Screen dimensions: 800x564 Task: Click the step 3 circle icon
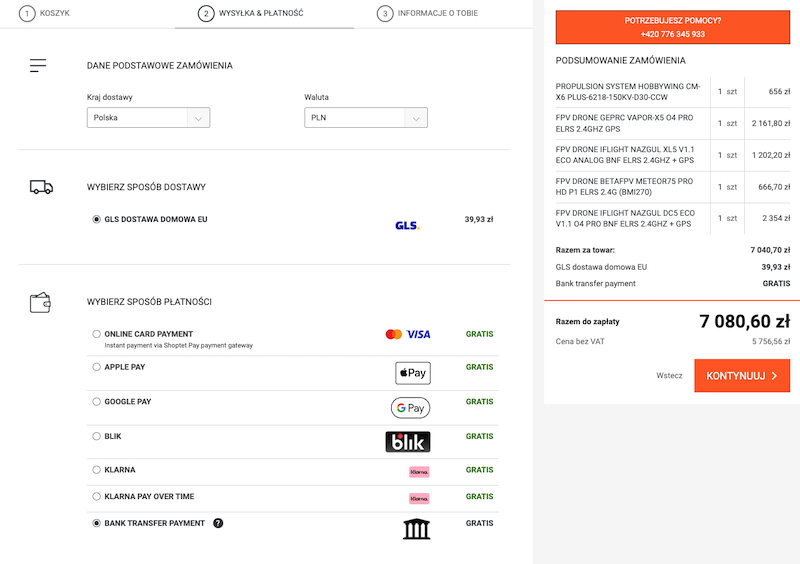pyautogui.click(x=385, y=14)
